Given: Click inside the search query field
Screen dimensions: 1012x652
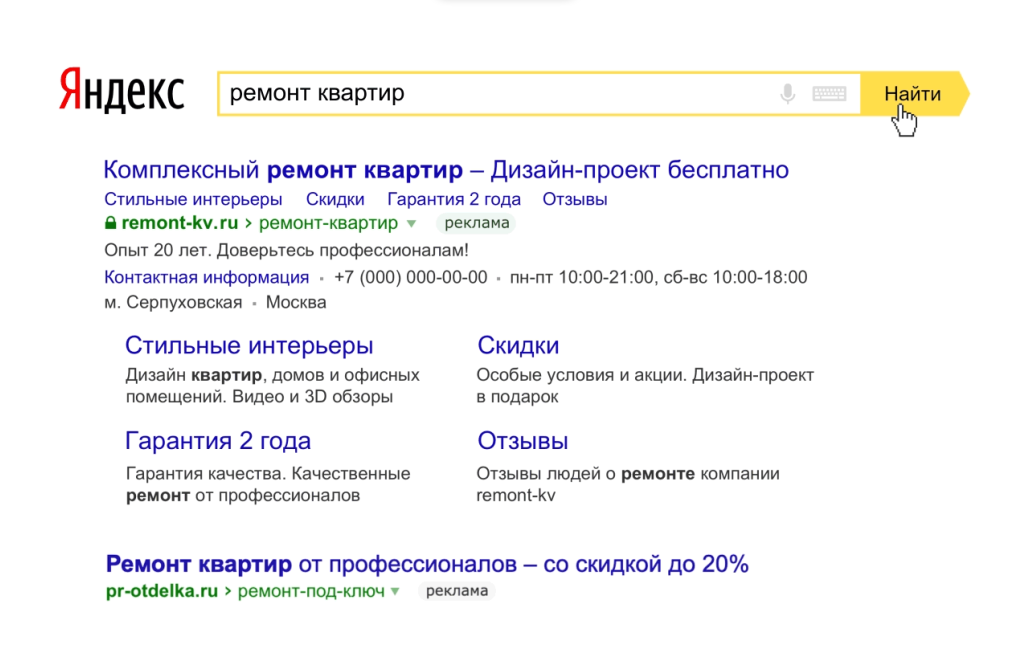Looking at the screenshot, I should (450, 93).
